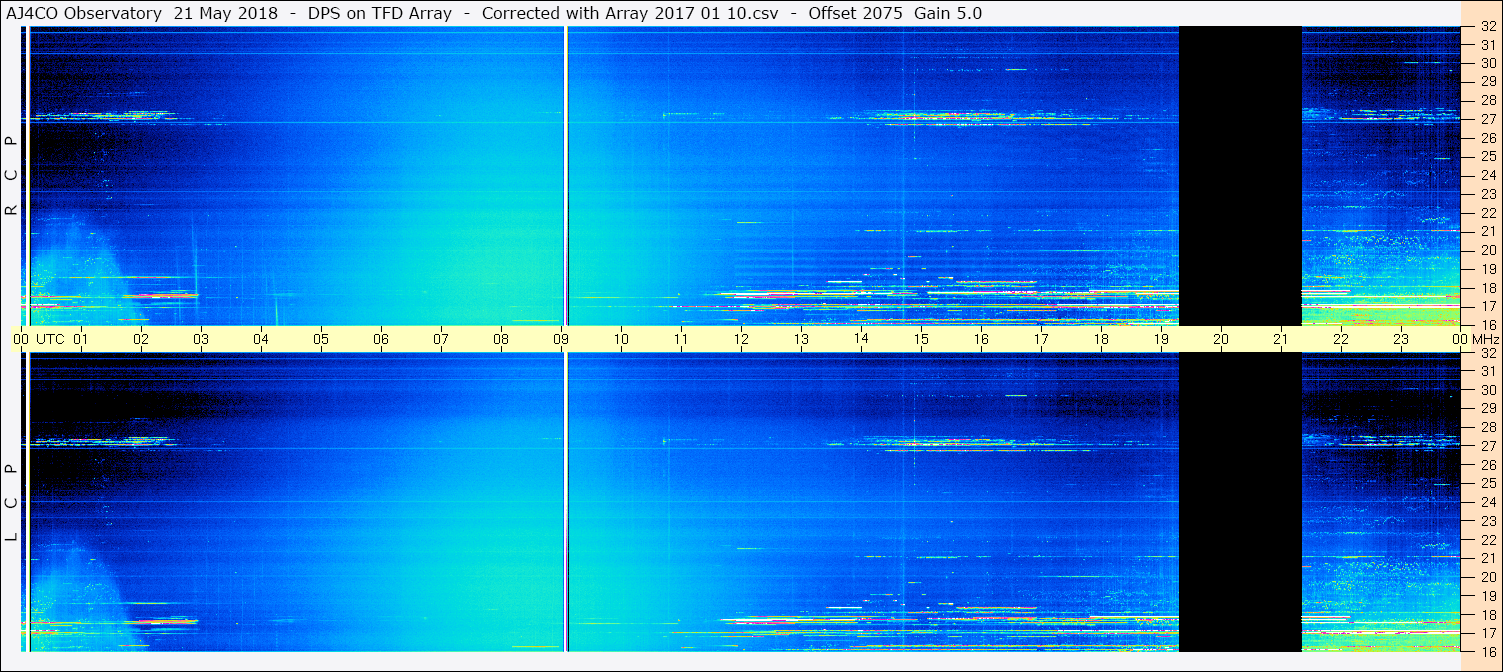Click the 21 hour label on the time axis
Screen dimensions: 1503x672
click(1281, 339)
